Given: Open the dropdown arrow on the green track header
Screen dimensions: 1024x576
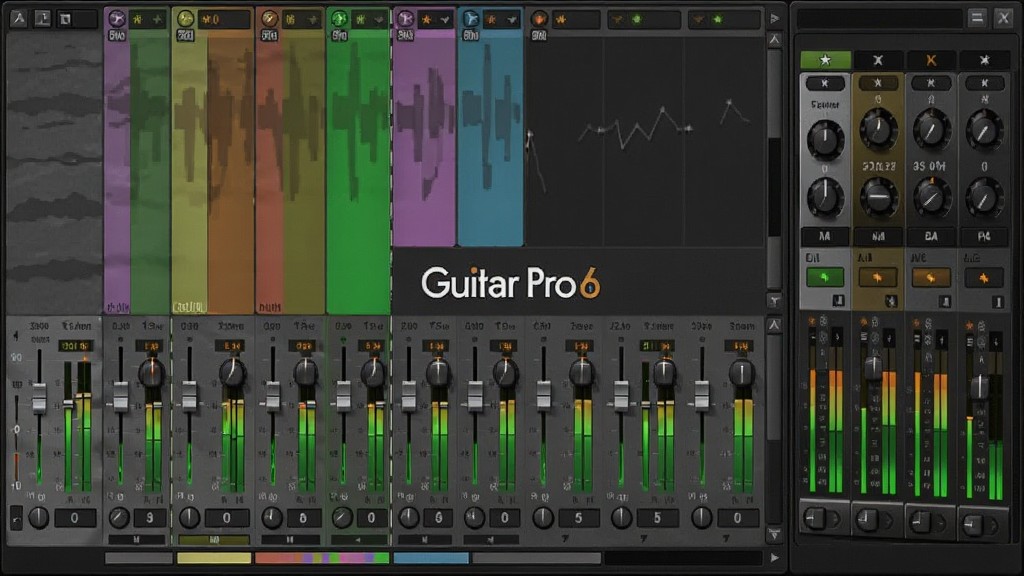Looking at the screenshot, I should (379, 20).
